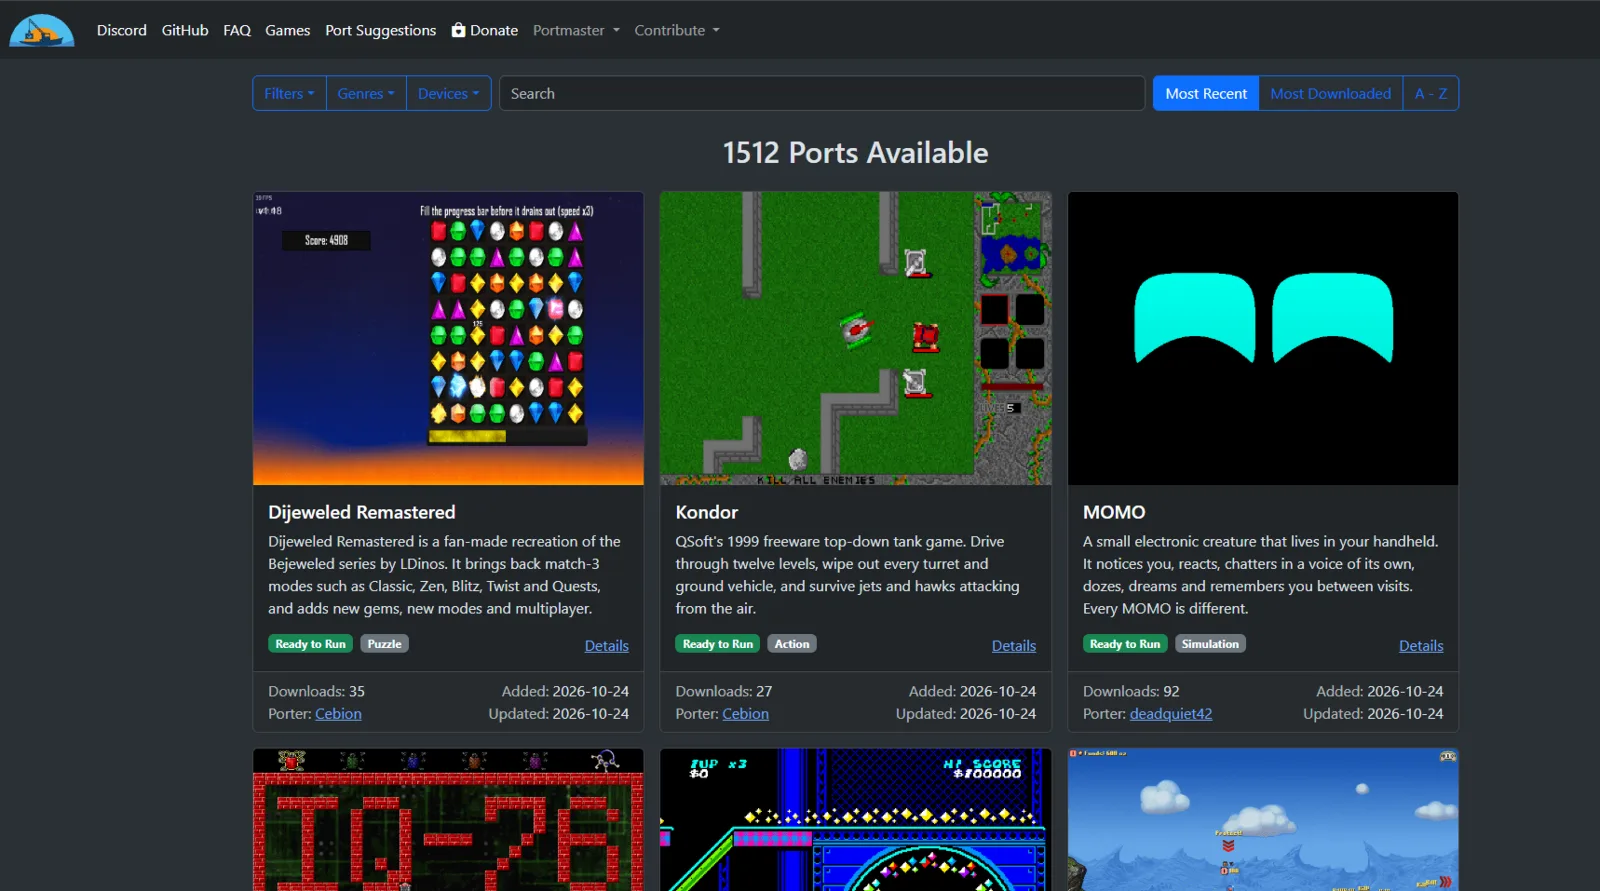Screen dimensions: 1600x891
Task: Go to the FAQ page
Action: pos(237,30)
